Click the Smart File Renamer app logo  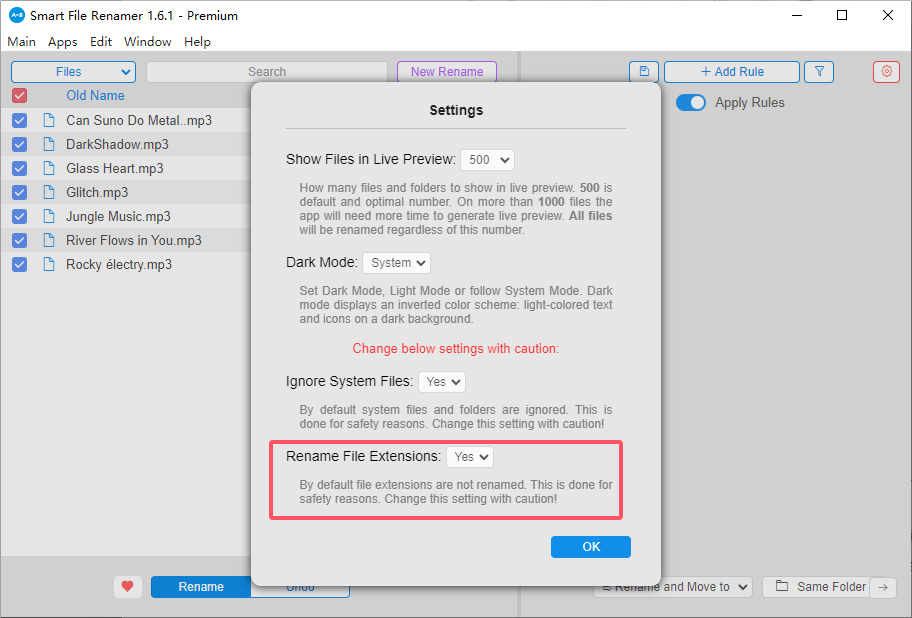pyautogui.click(x=17, y=15)
